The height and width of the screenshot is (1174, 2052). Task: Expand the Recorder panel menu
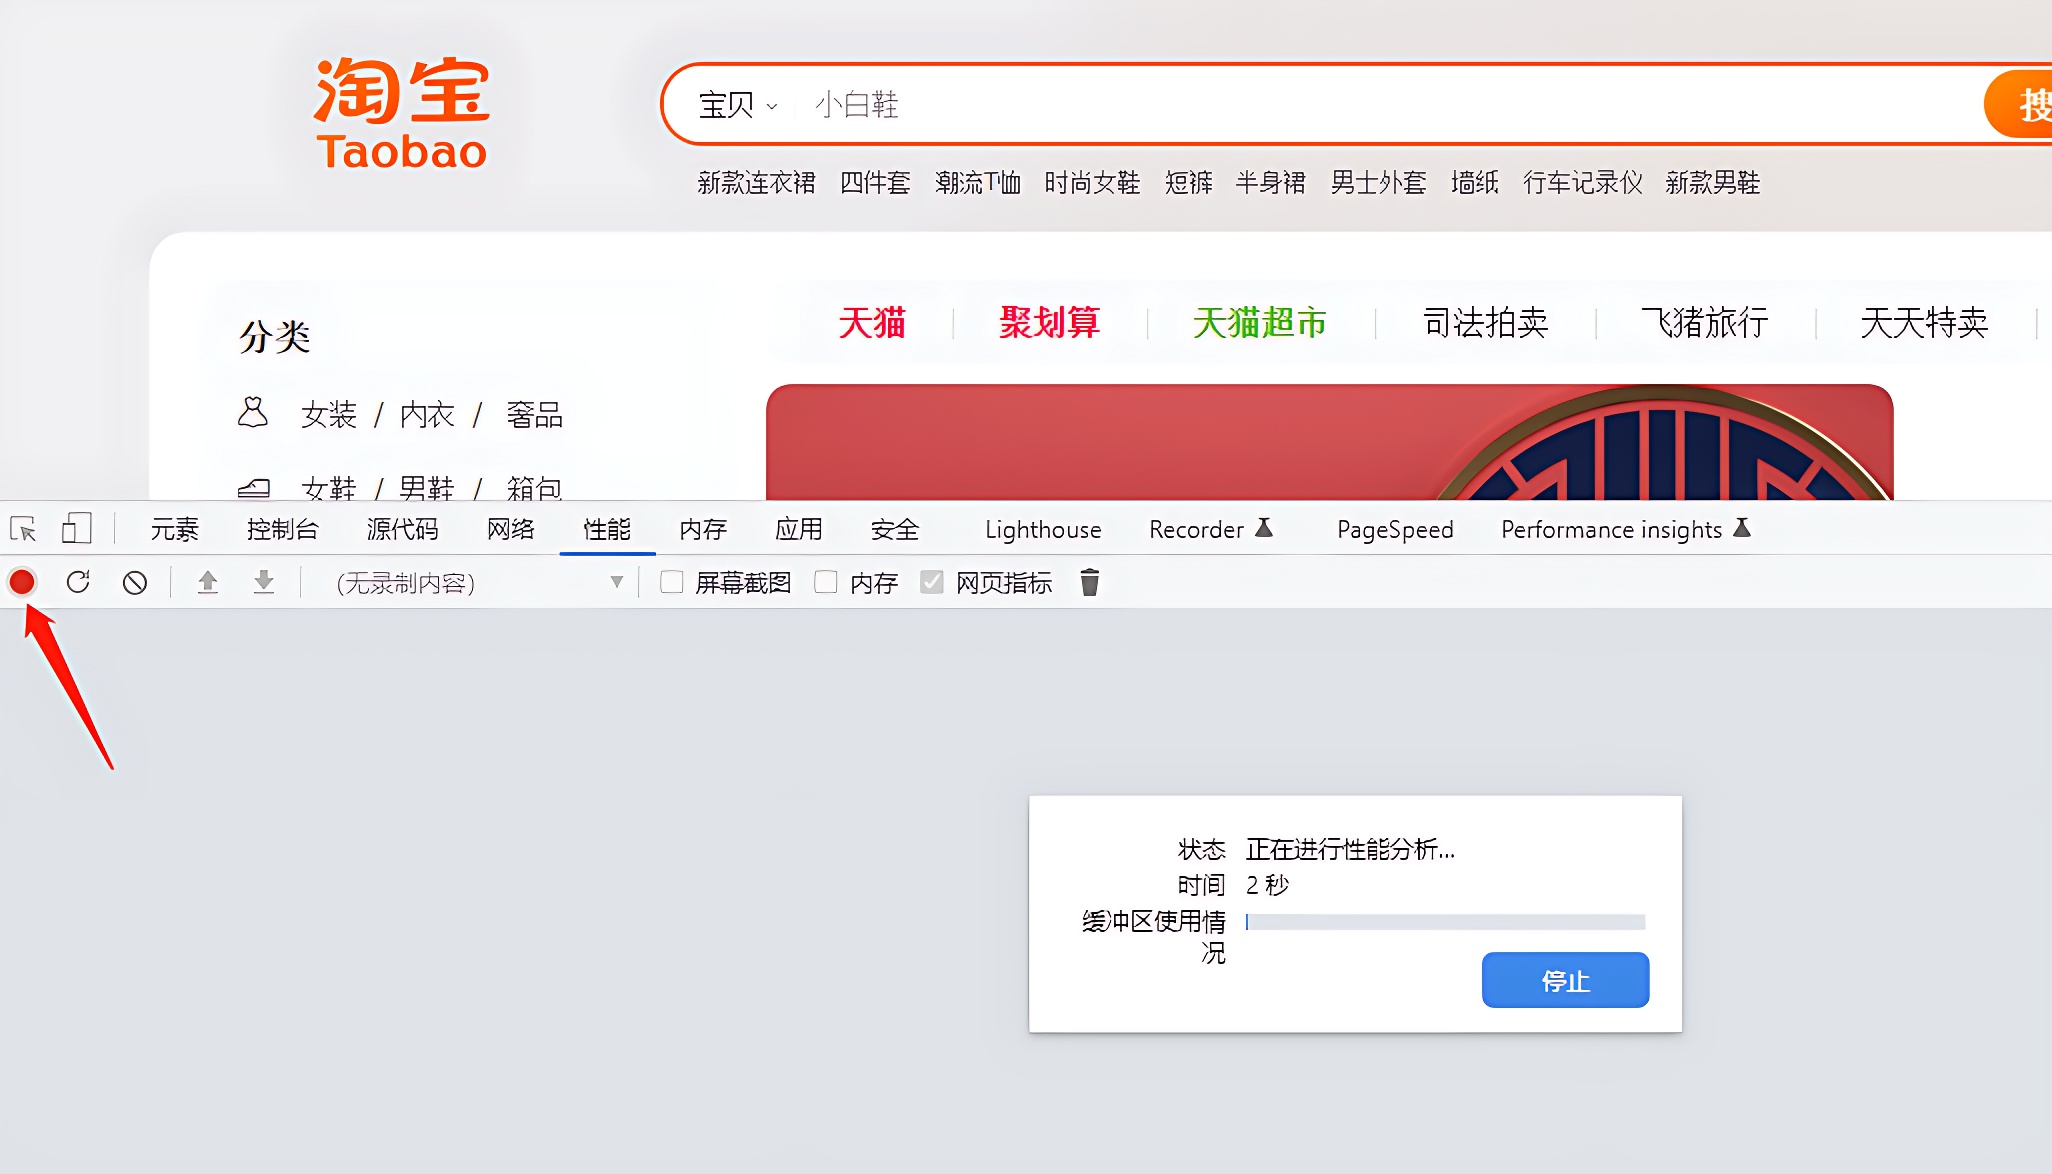point(1266,529)
